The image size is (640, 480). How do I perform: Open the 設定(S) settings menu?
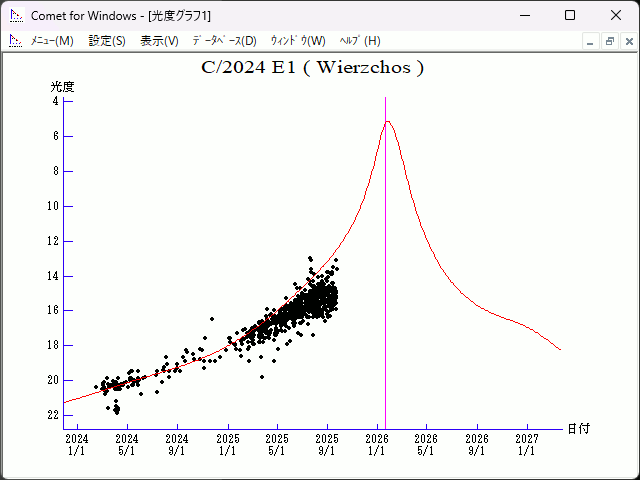click(x=107, y=41)
